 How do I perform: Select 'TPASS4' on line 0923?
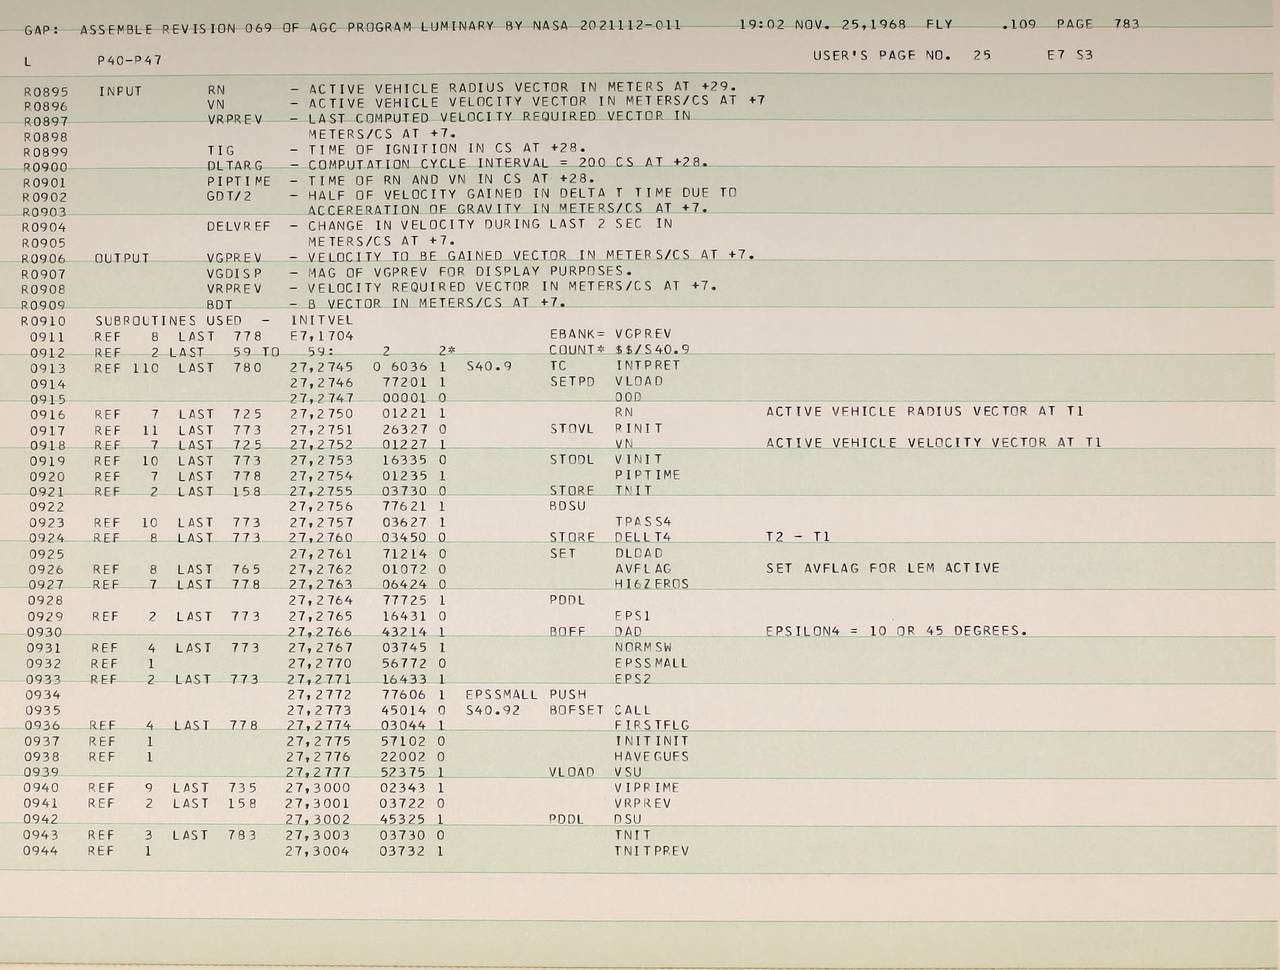coord(643,522)
